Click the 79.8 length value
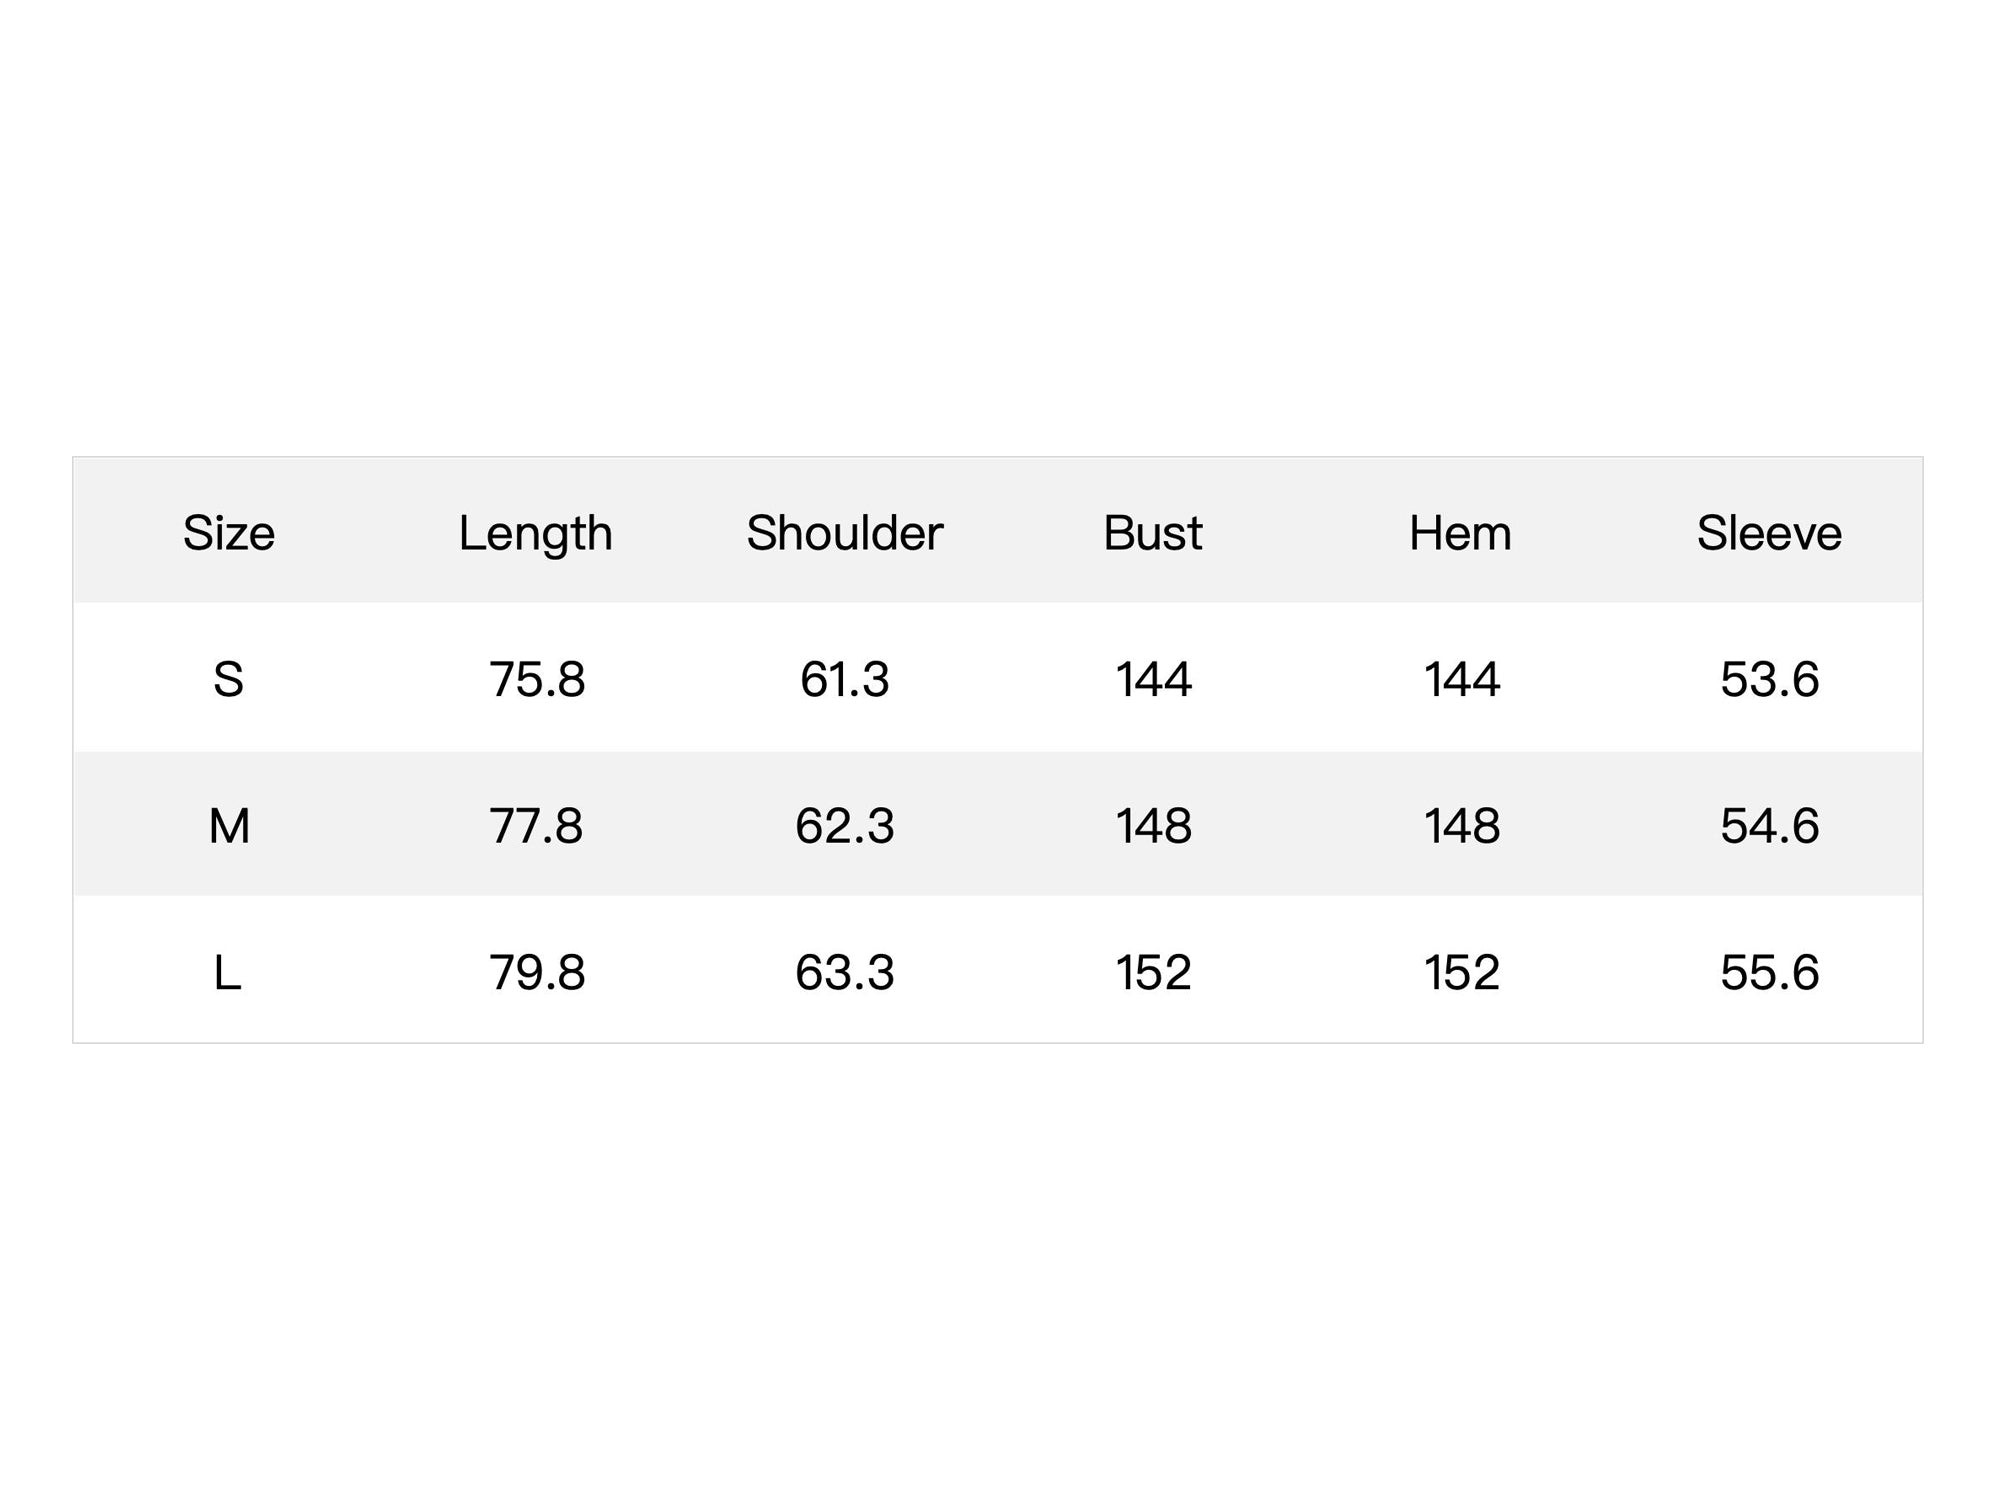 [537, 973]
